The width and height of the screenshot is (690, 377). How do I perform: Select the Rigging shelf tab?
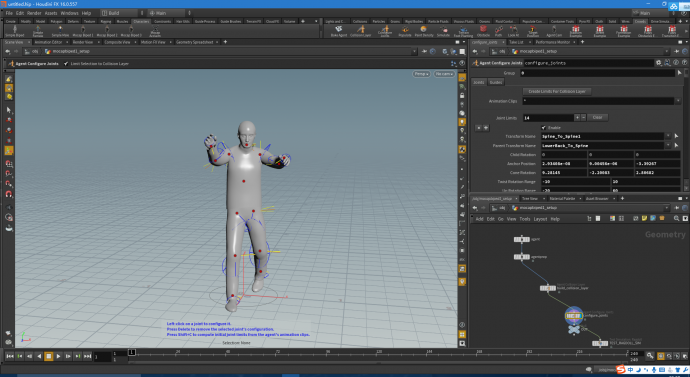[106, 21]
